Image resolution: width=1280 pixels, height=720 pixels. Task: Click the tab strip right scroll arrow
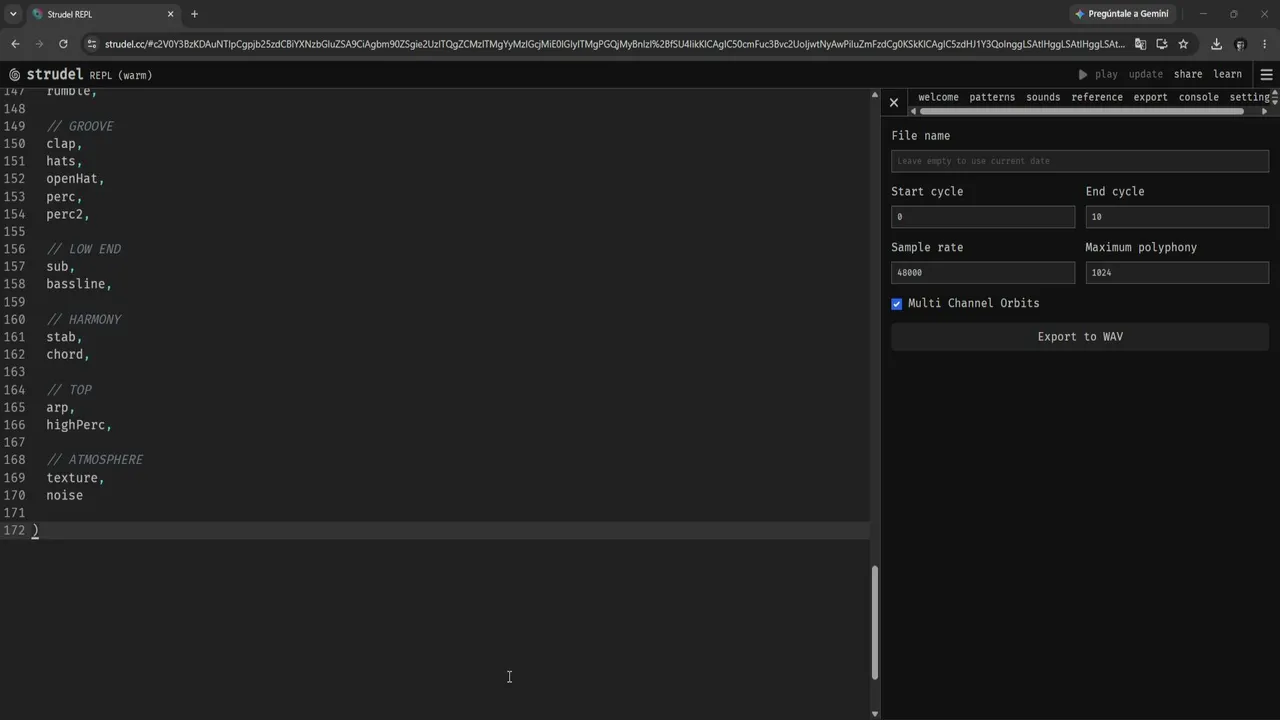coord(1265,111)
